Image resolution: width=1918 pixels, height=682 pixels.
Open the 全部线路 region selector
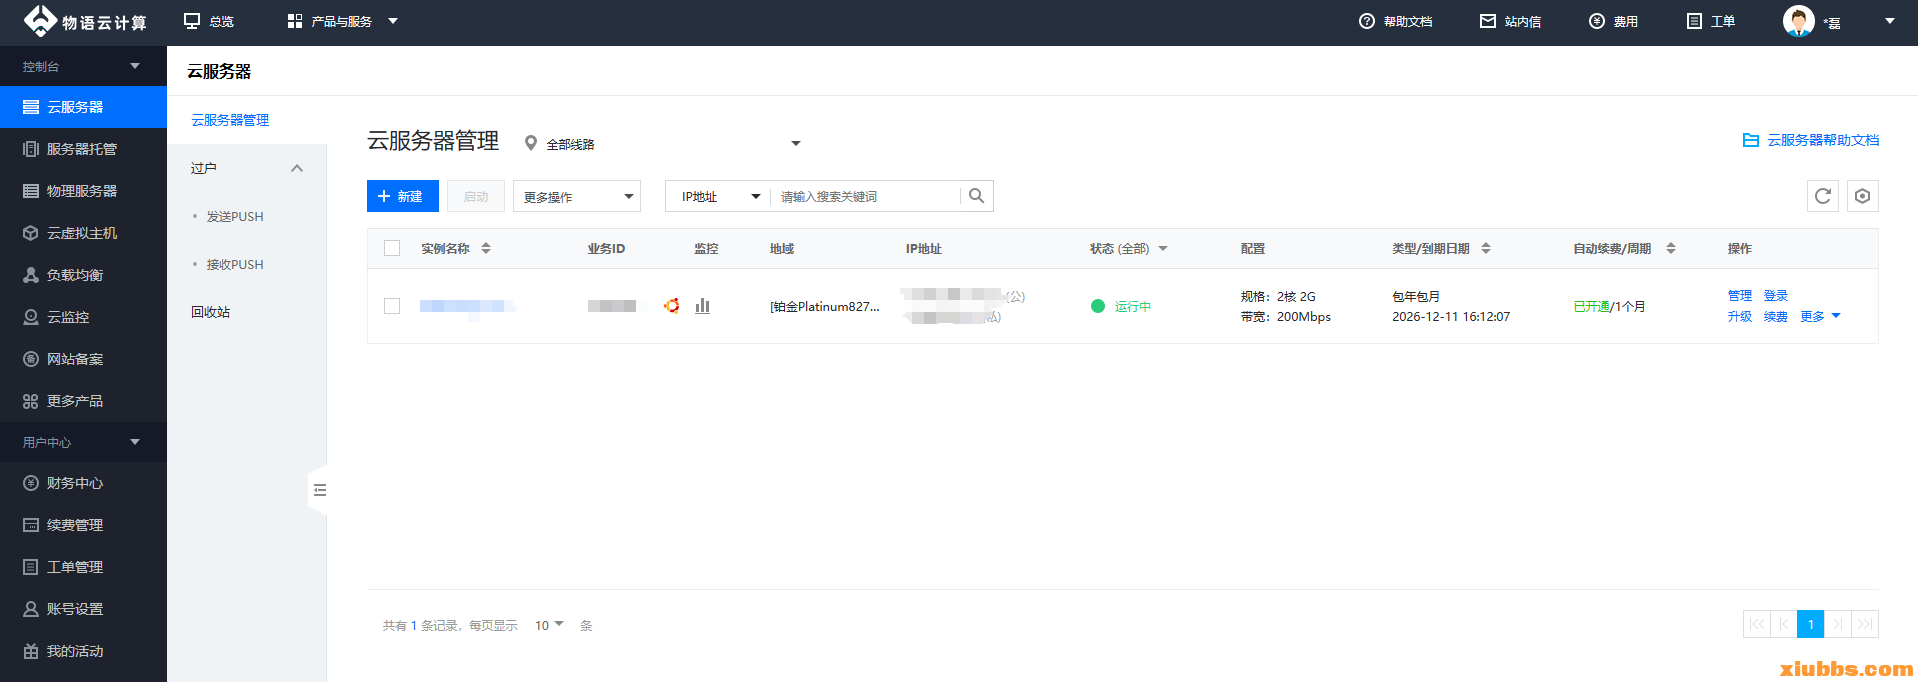662,144
